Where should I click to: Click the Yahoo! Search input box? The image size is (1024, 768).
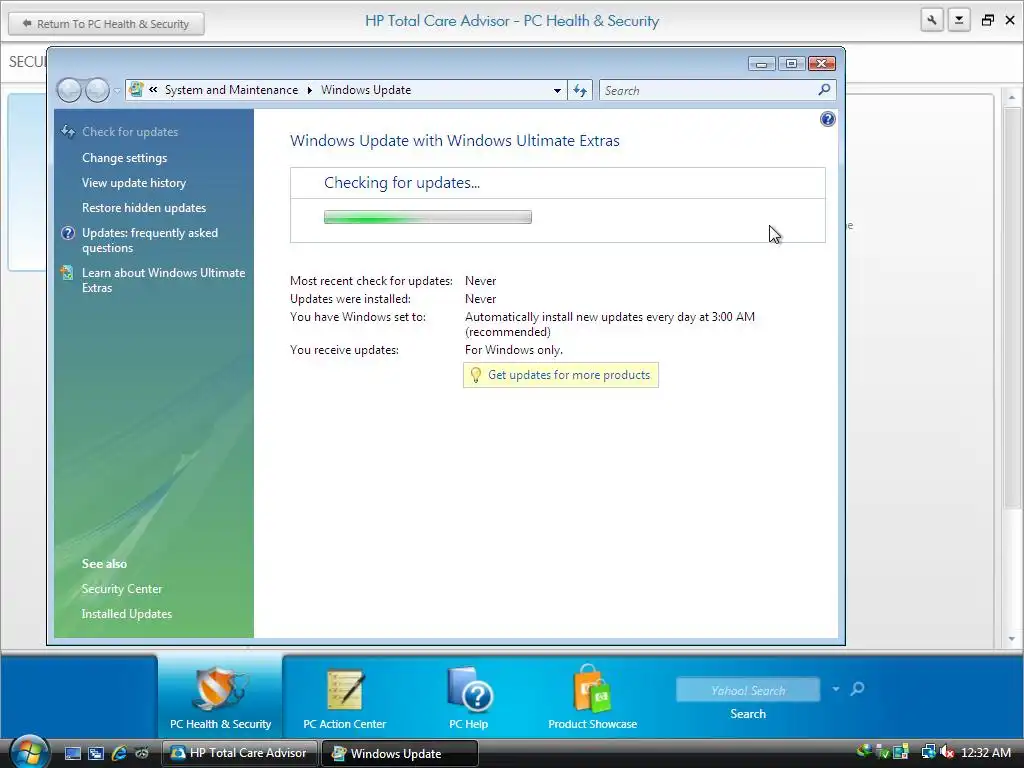pos(748,690)
